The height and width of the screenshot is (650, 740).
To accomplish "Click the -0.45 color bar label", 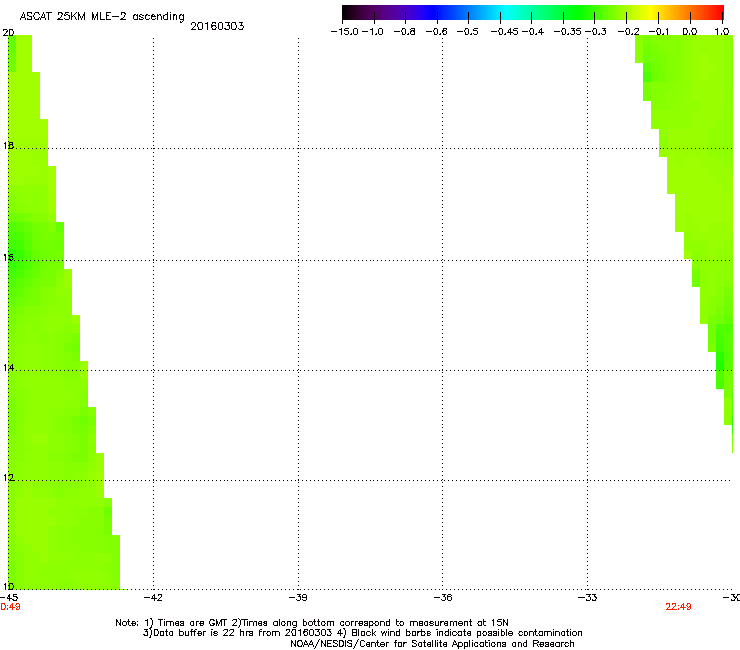I will (505, 32).
